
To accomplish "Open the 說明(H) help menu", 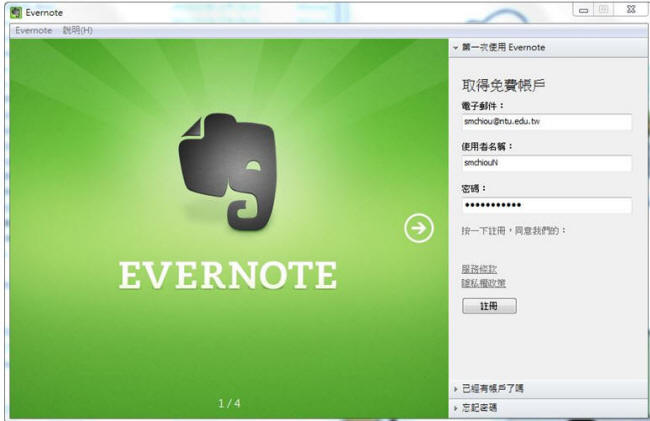I will click(x=78, y=30).
